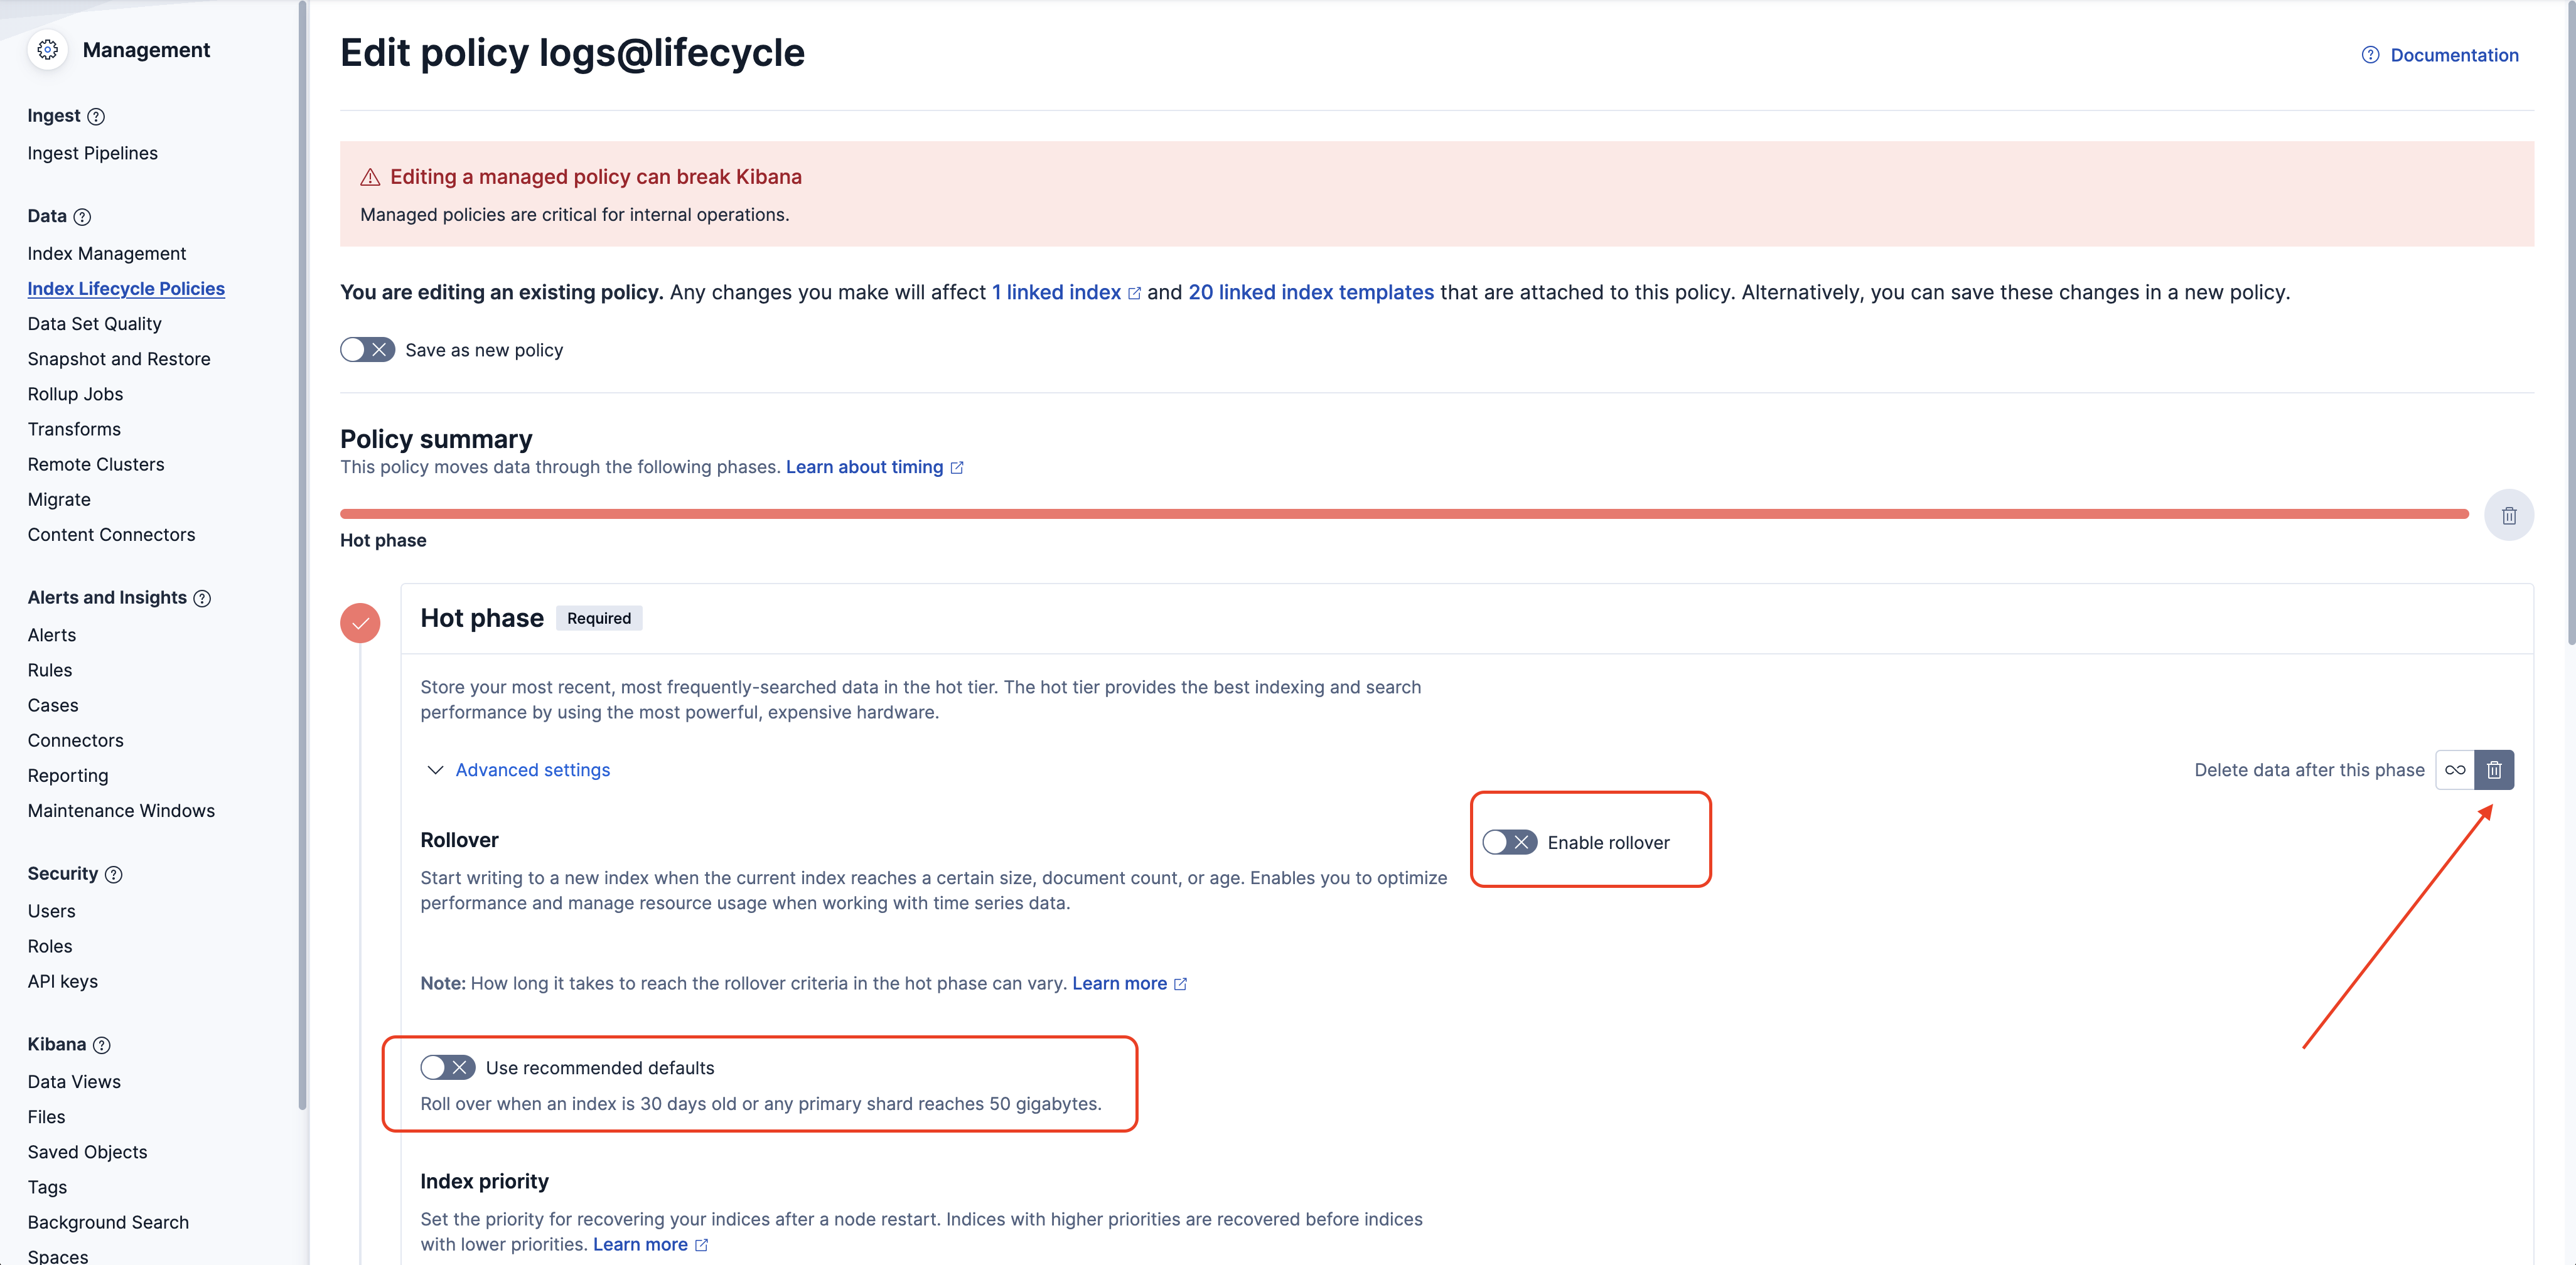Click the Index priority heading
The image size is (2576, 1265).
coord(484,1181)
